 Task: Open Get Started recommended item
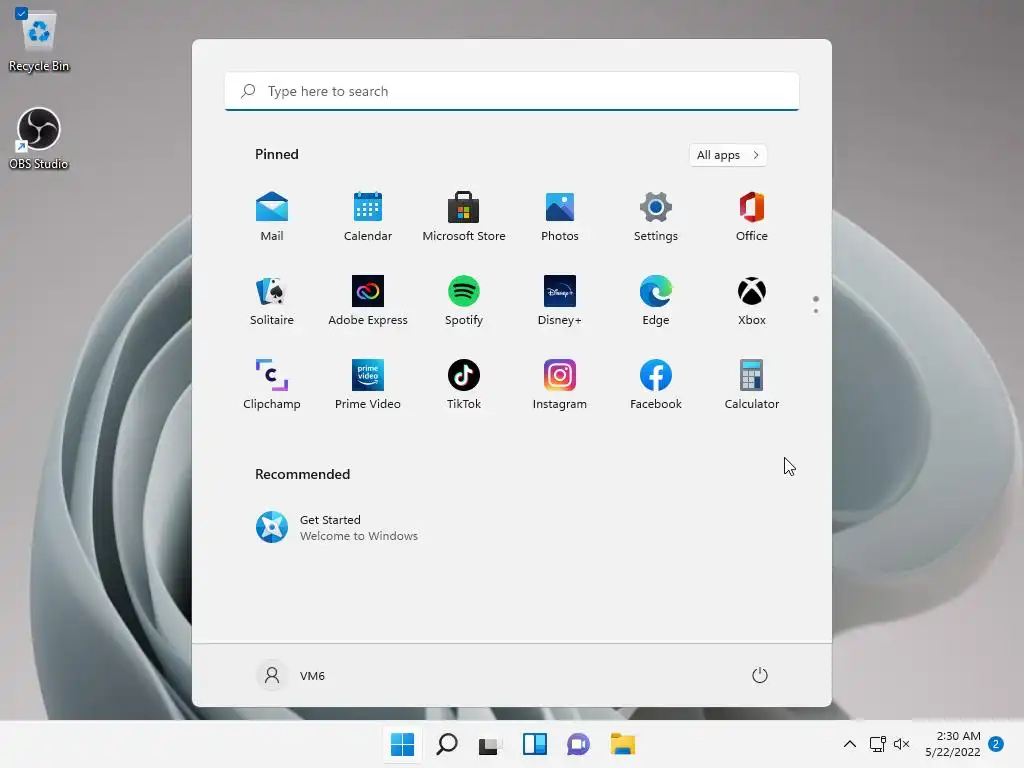(x=336, y=528)
